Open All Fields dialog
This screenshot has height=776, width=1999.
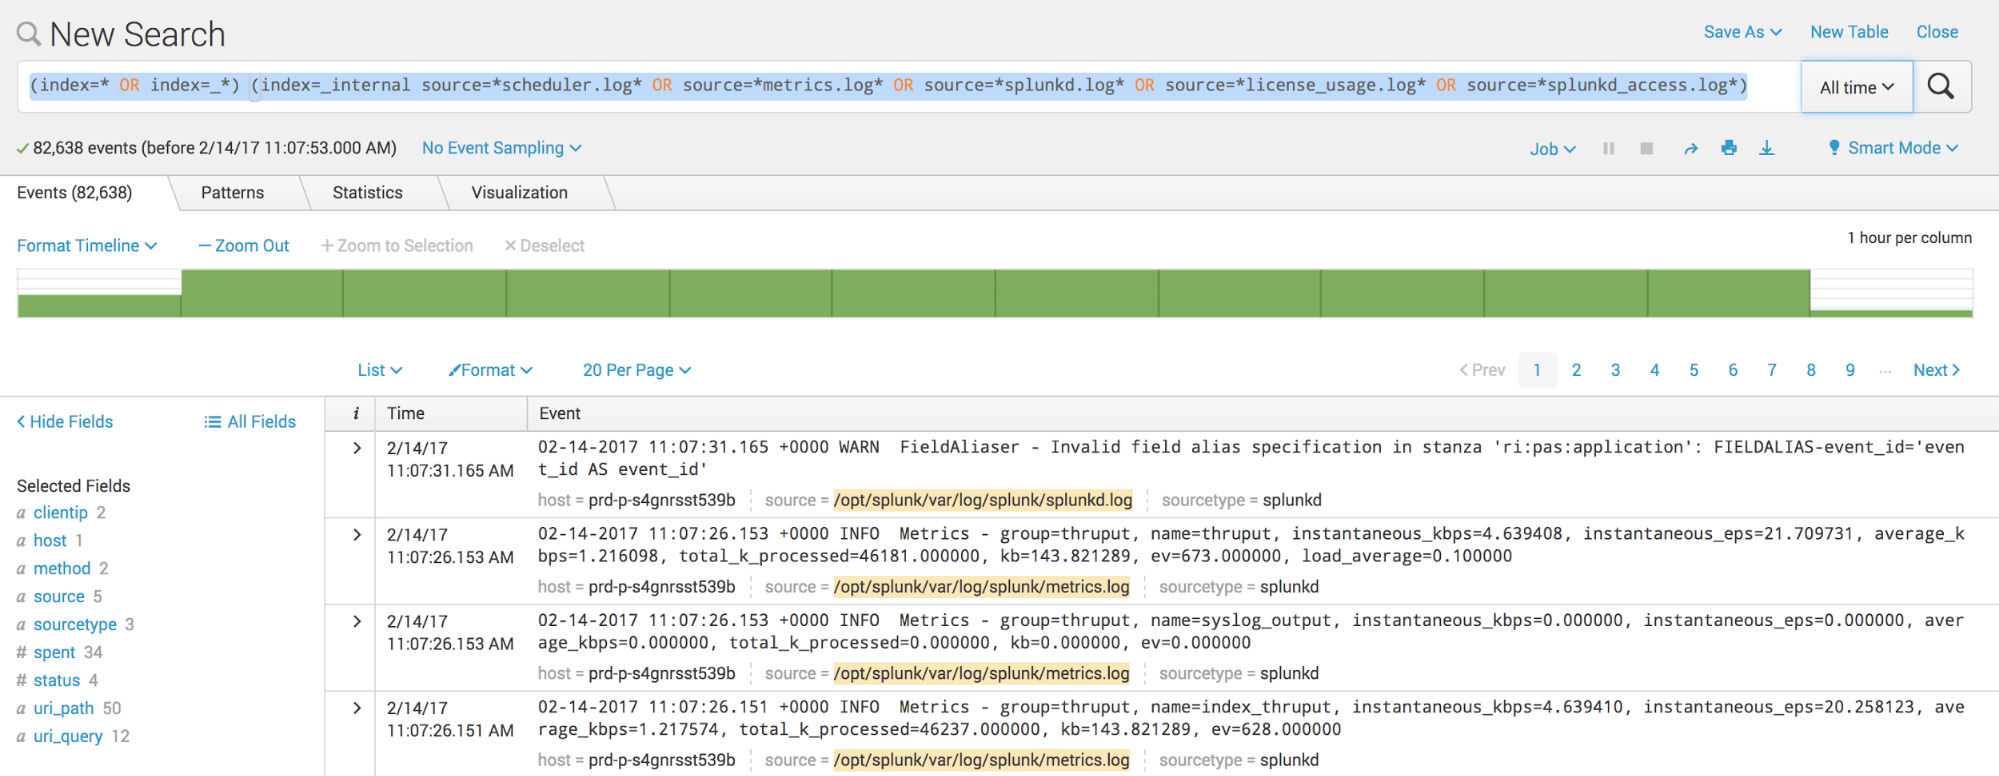point(250,422)
